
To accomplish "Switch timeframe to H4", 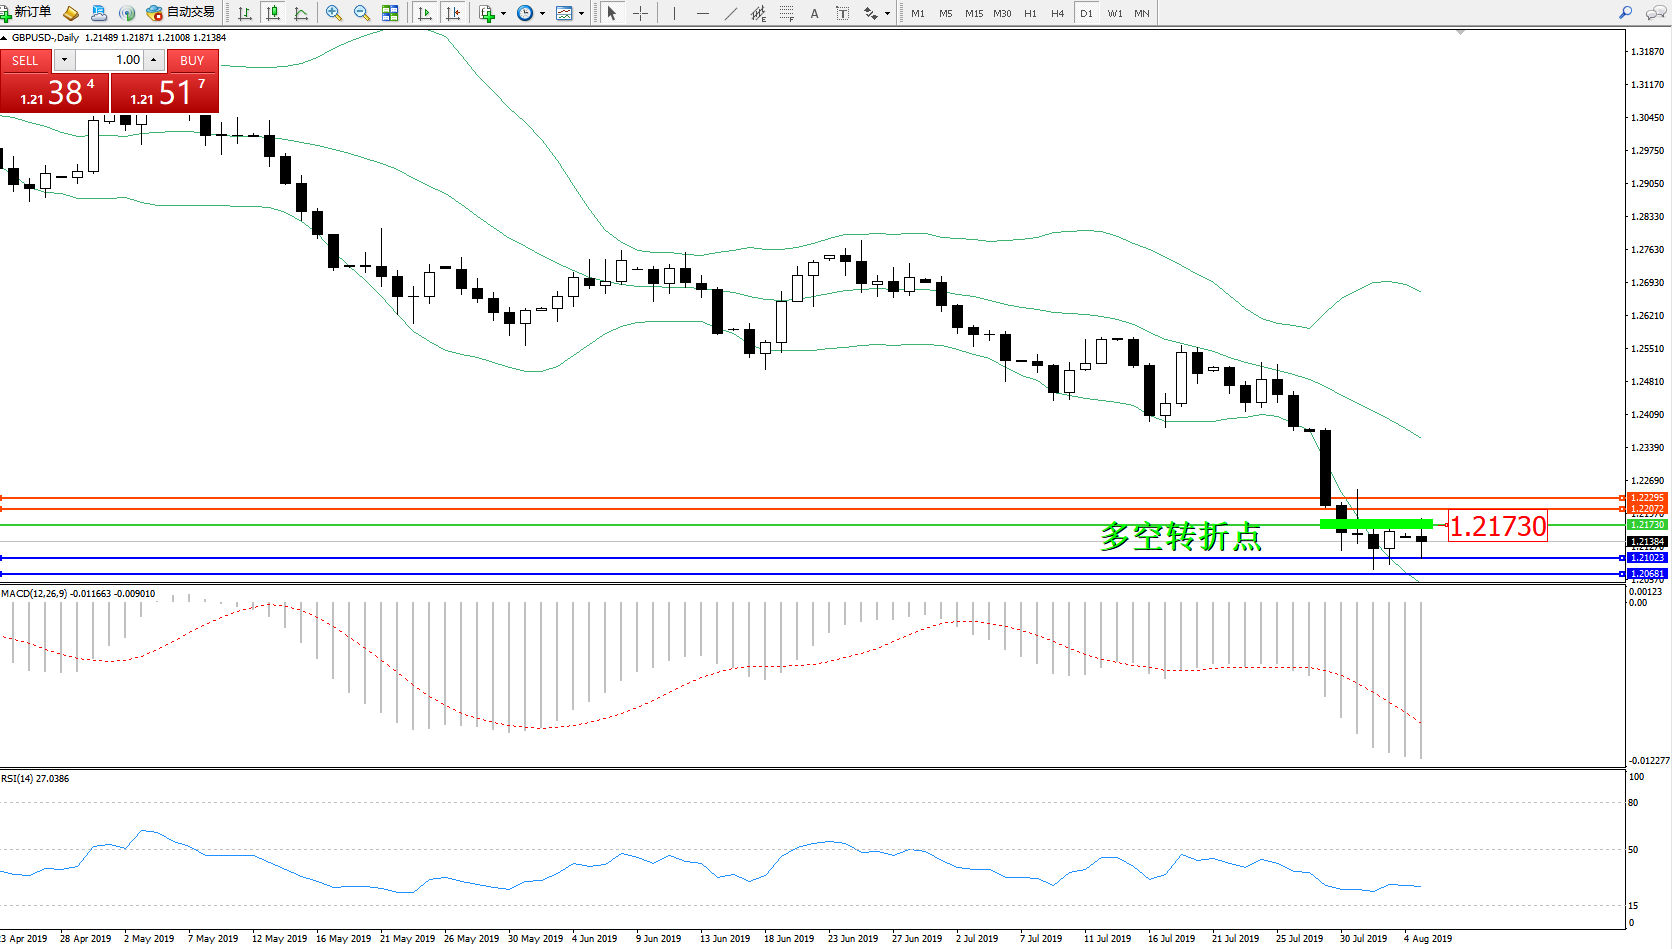I will point(1057,14).
